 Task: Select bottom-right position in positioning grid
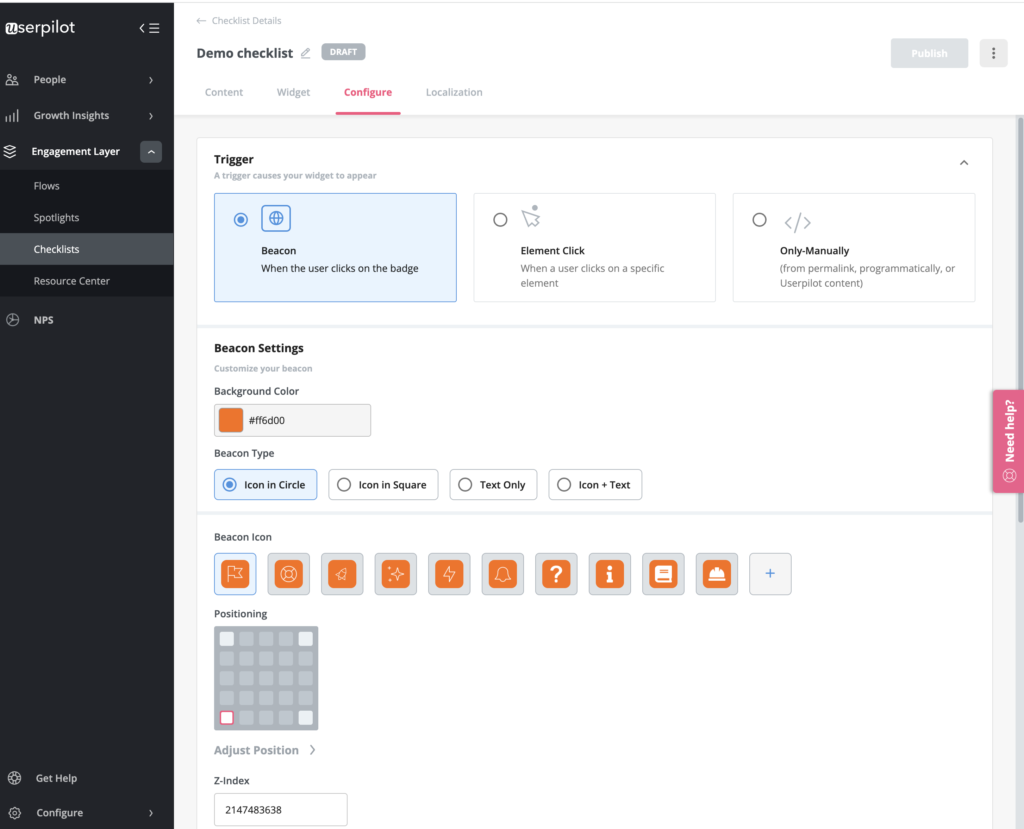(306, 717)
